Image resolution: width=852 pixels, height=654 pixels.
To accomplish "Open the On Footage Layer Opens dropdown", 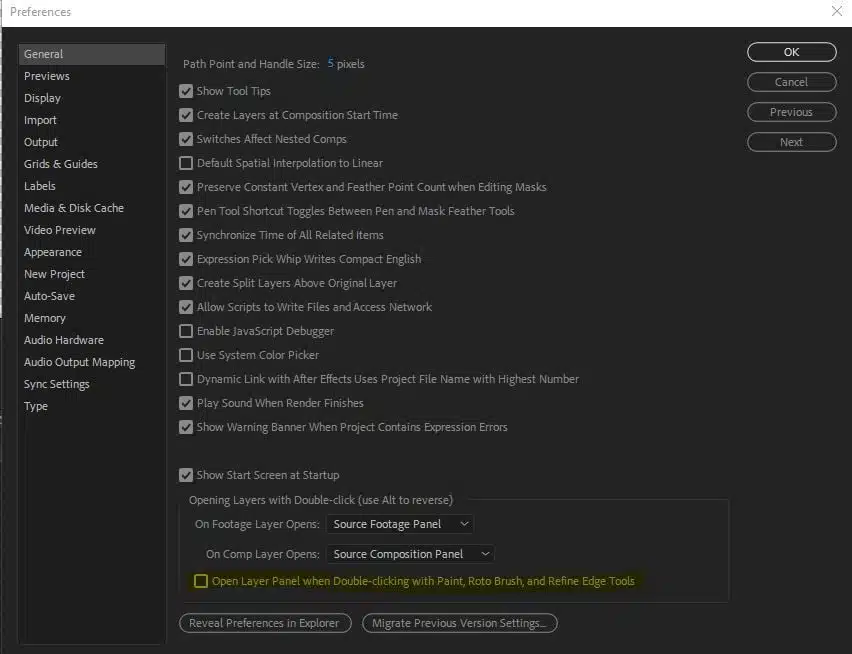I will (400, 524).
